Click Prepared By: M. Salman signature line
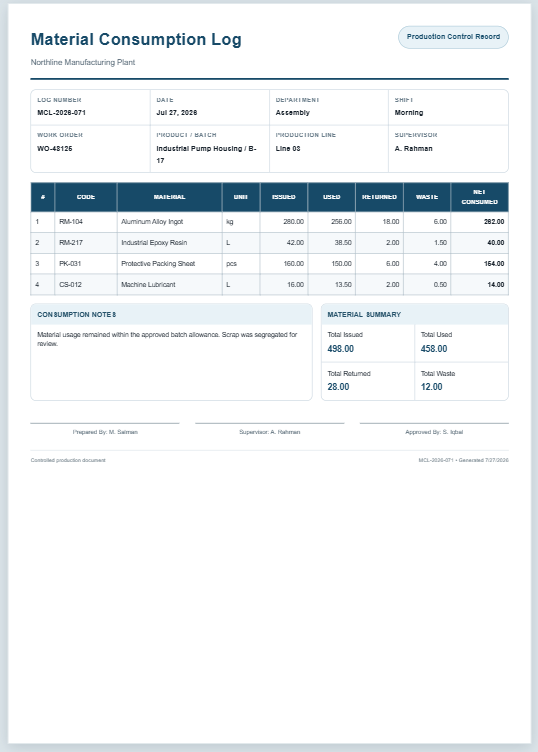Screen dimensions: 538x752 tap(105, 432)
